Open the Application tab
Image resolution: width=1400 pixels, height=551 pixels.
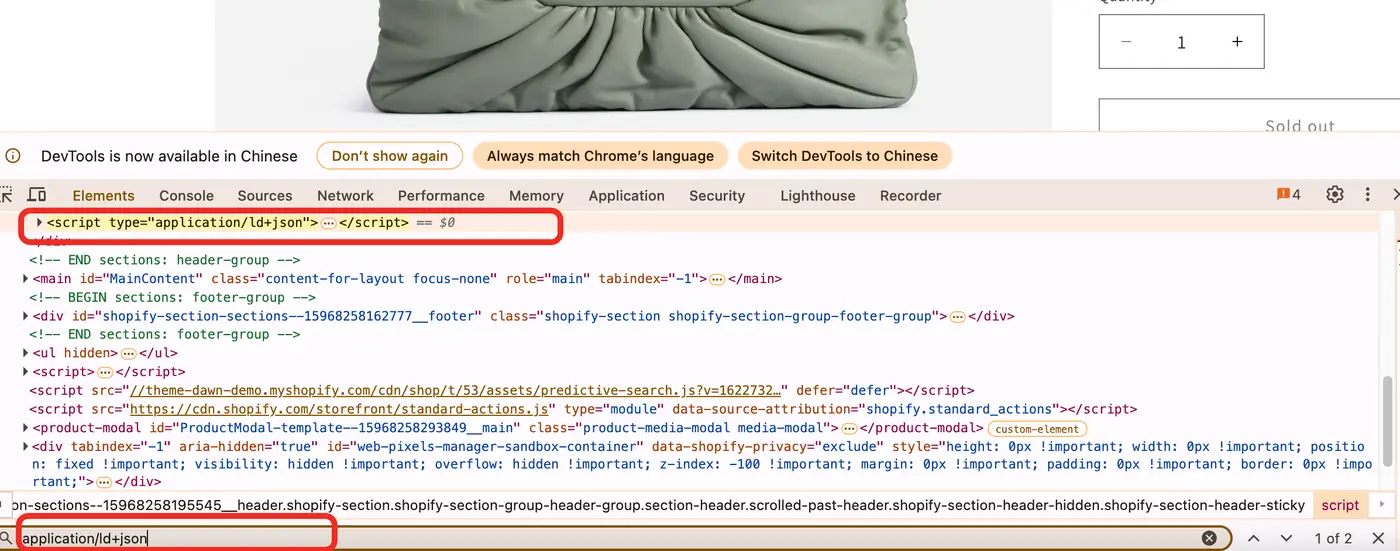[x=627, y=196]
